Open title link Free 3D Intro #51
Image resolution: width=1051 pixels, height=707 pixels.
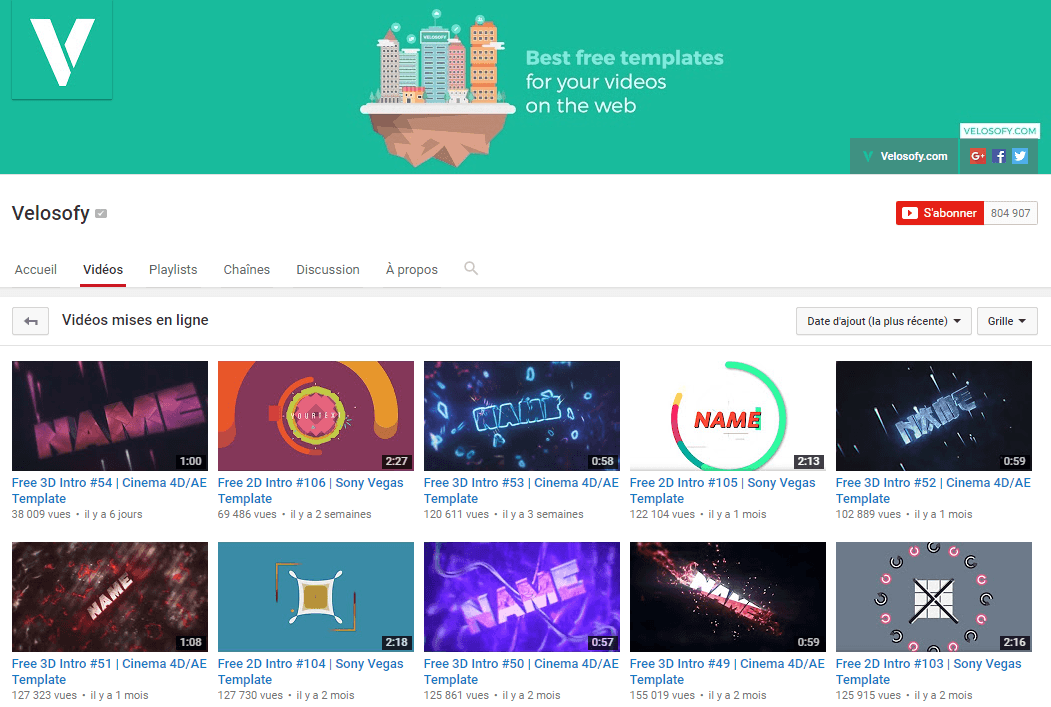[109, 671]
